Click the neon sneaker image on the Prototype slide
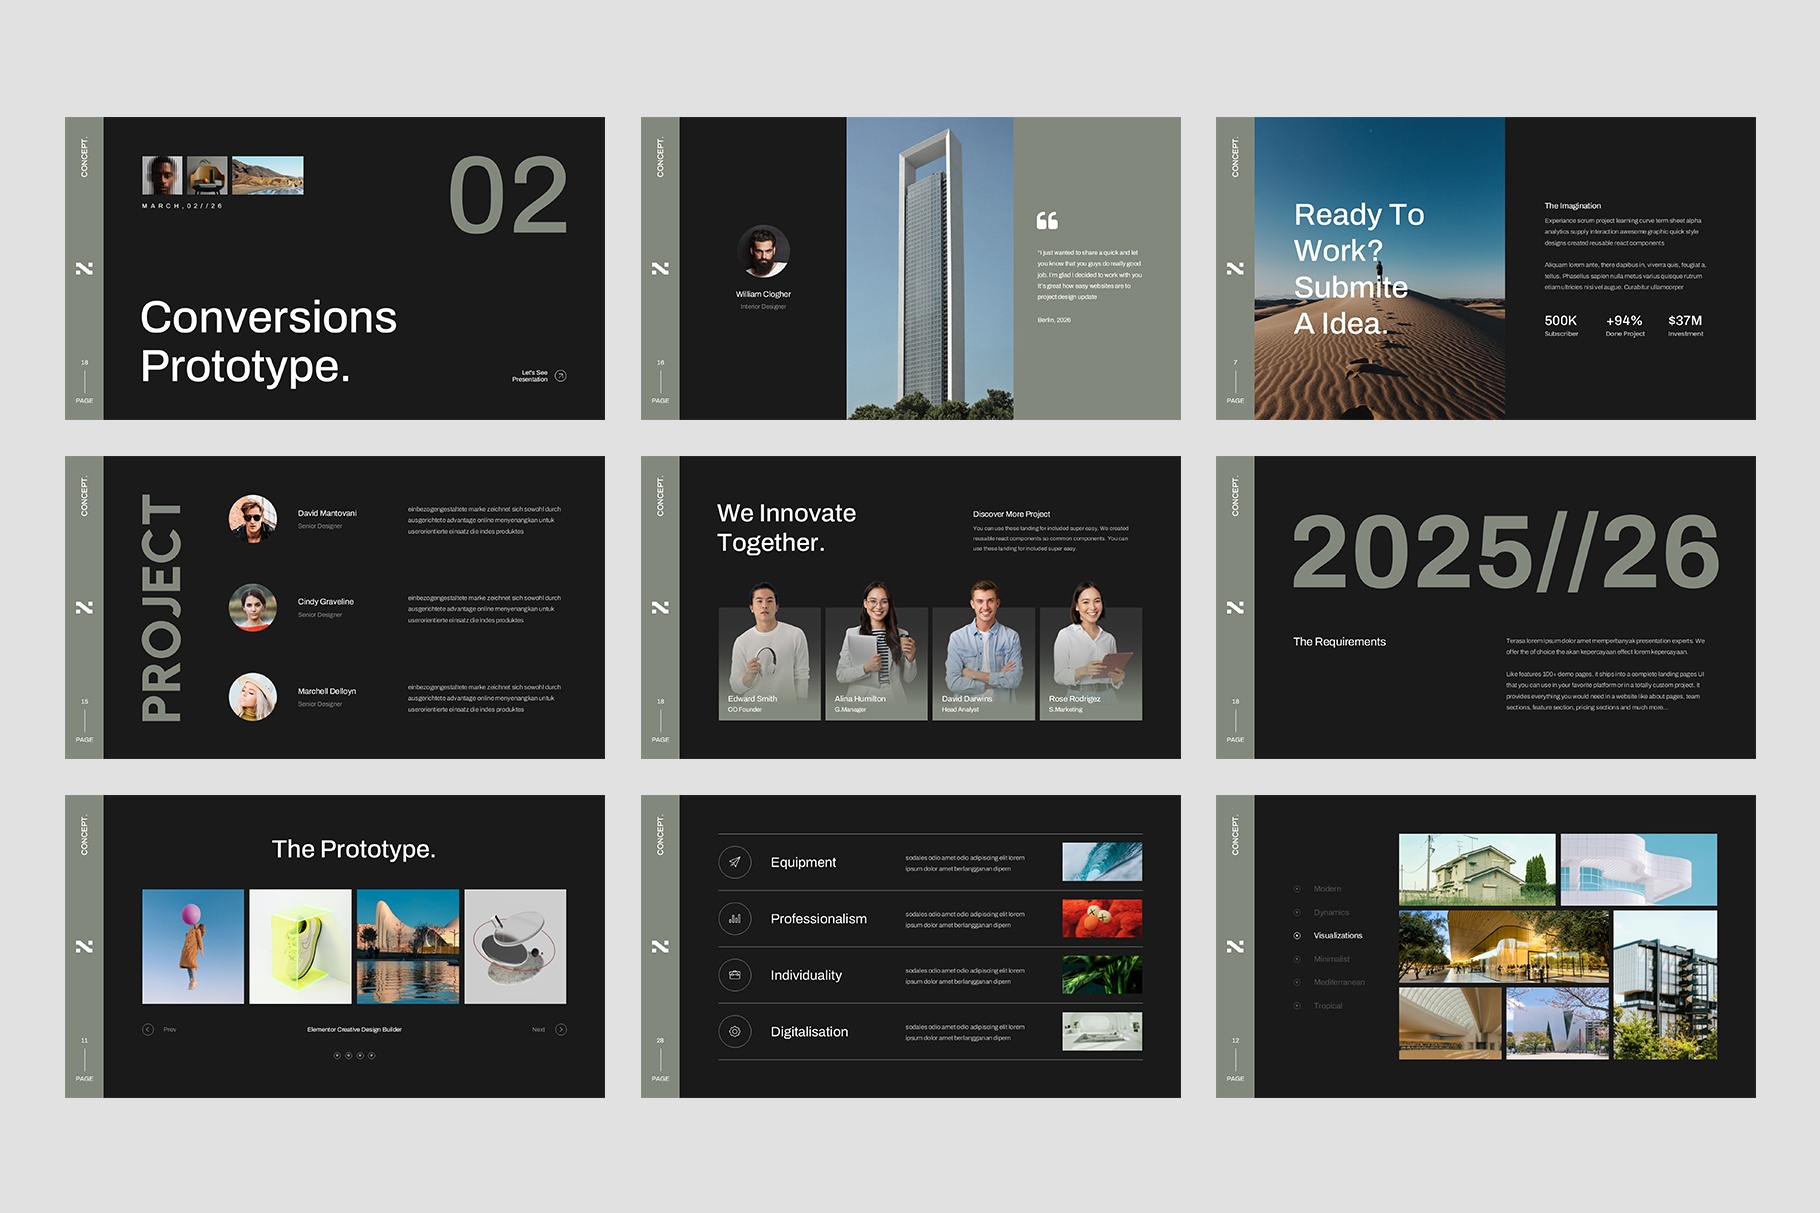The height and width of the screenshot is (1213, 1820). 300,944
